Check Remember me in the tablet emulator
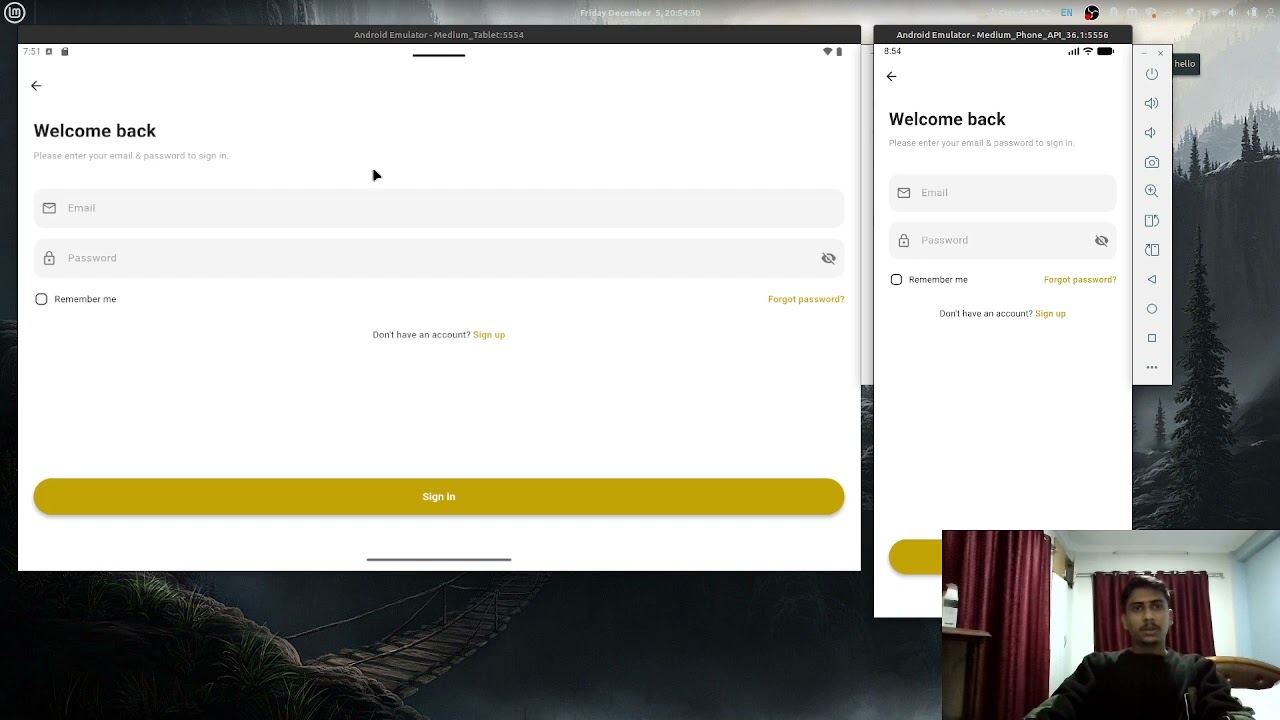The width and height of the screenshot is (1280, 720). click(41, 299)
